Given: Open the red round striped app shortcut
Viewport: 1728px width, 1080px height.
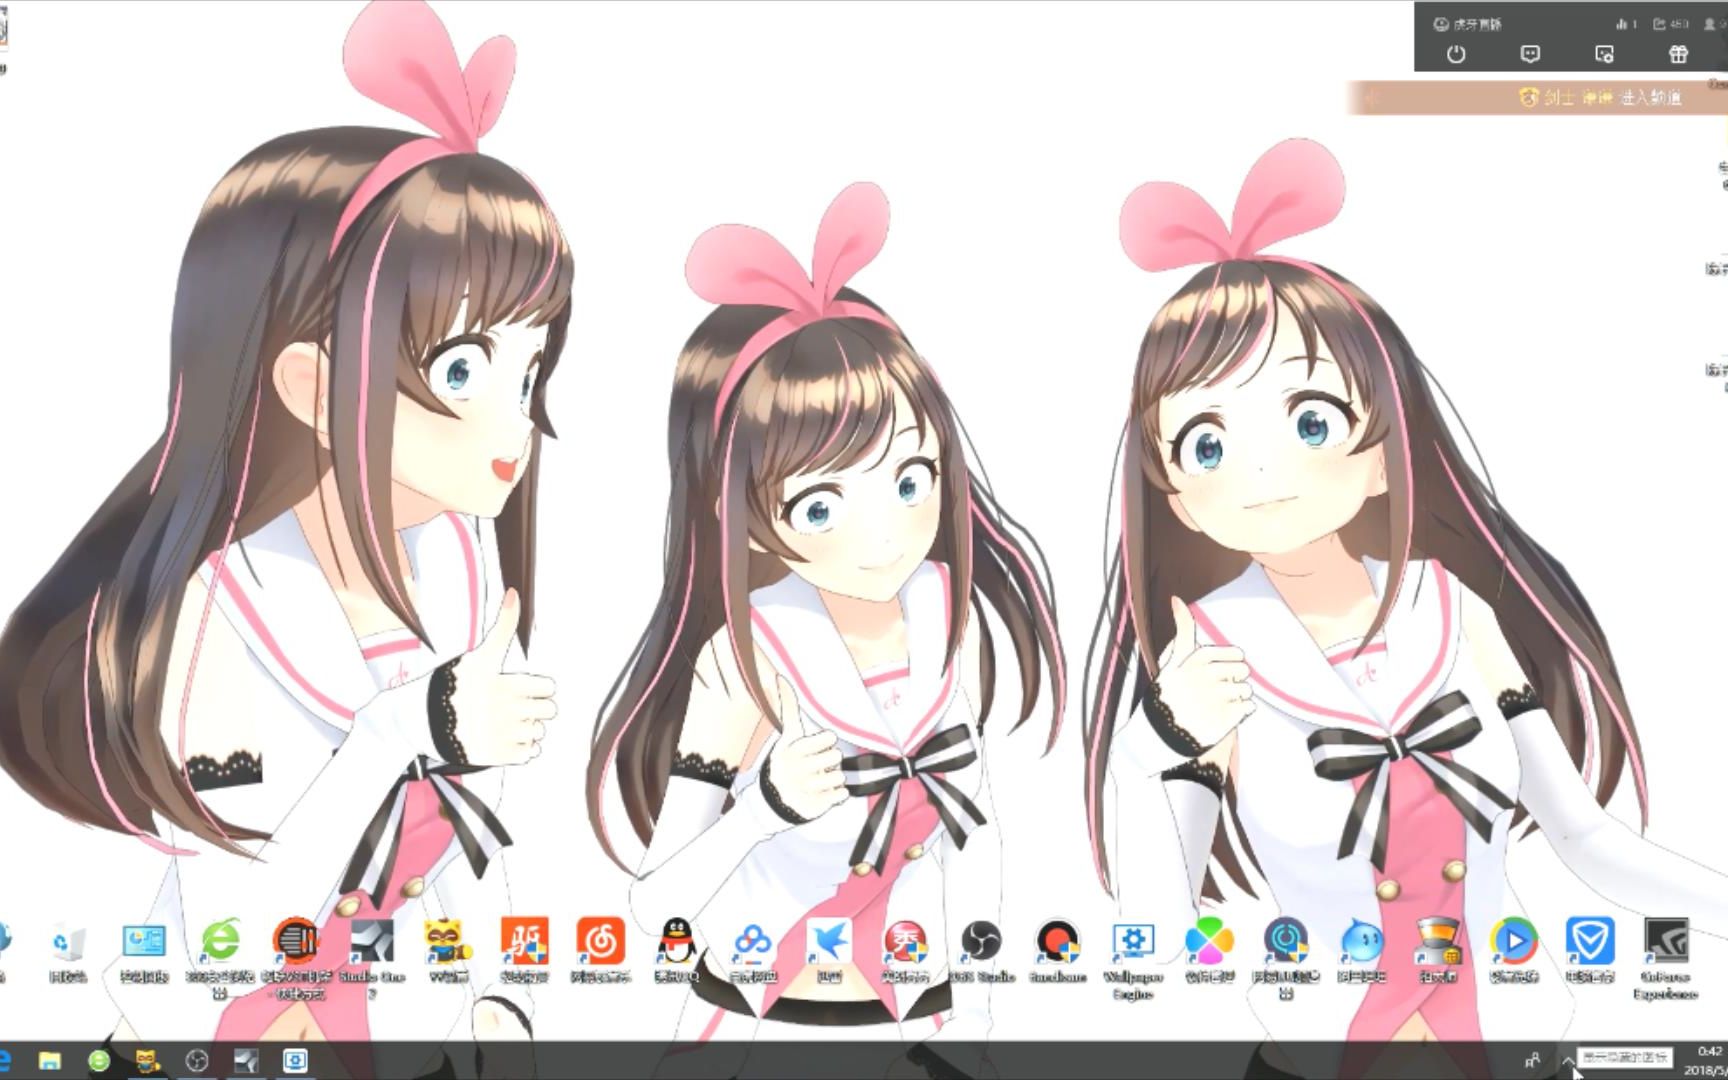Looking at the screenshot, I should coord(296,958).
